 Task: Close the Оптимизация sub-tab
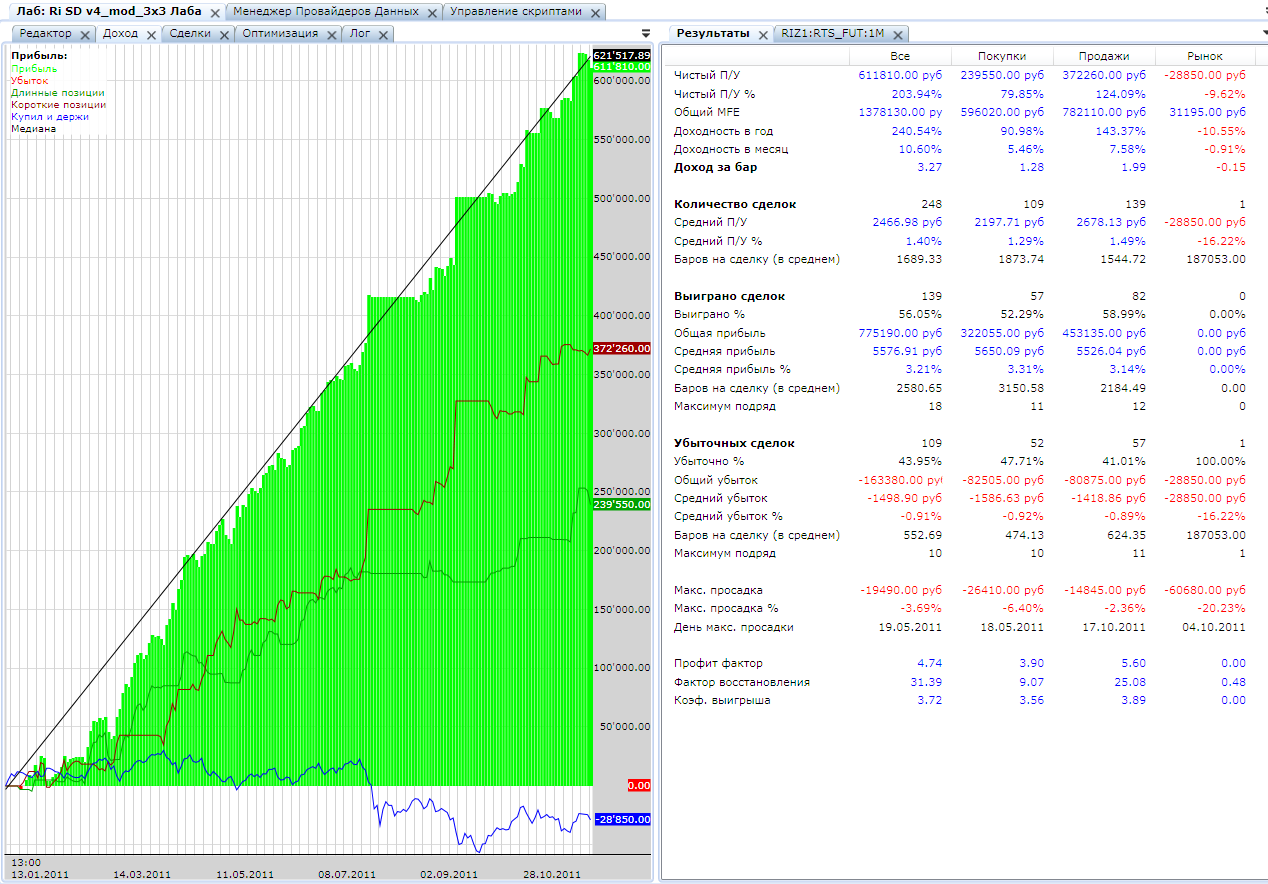332,34
